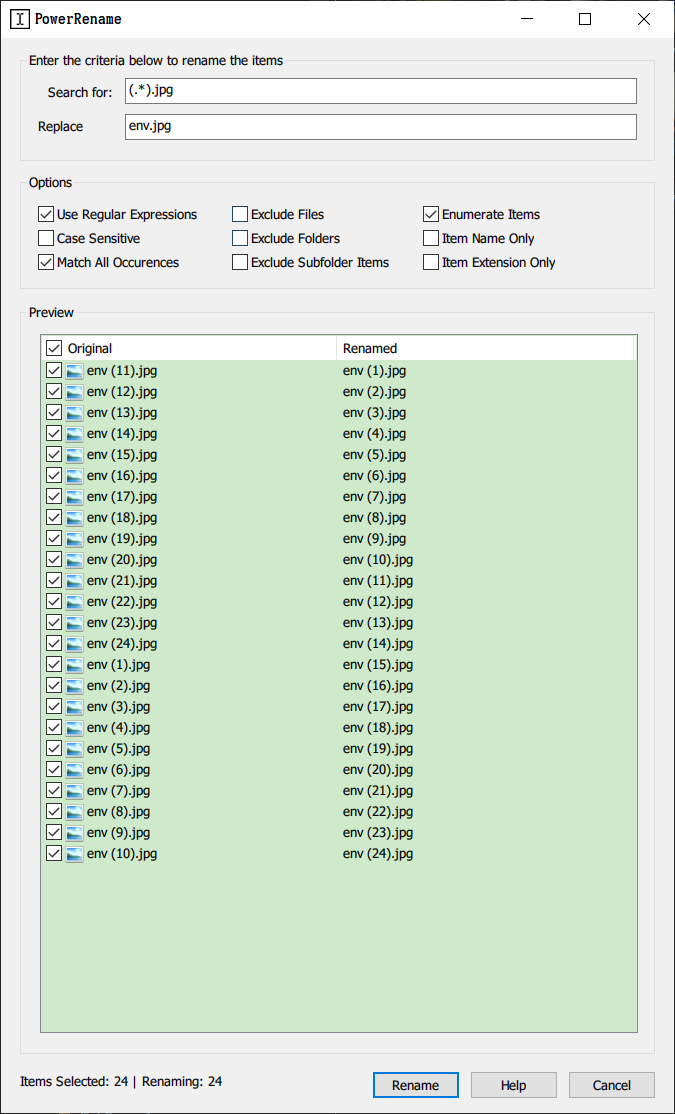Screen dimensions: 675x1114
Task: Click the image file icon for env (4).jpg
Action: (x=74, y=728)
